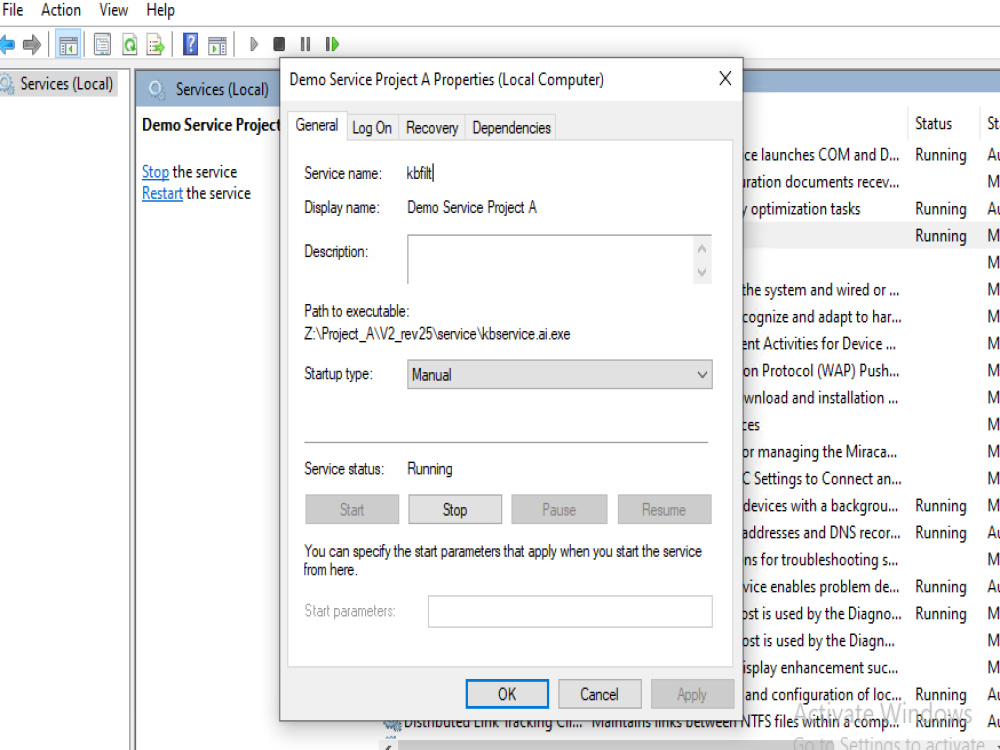The image size is (1000, 750).
Task: Click the Description scroll down arrow
Action: [x=702, y=272]
